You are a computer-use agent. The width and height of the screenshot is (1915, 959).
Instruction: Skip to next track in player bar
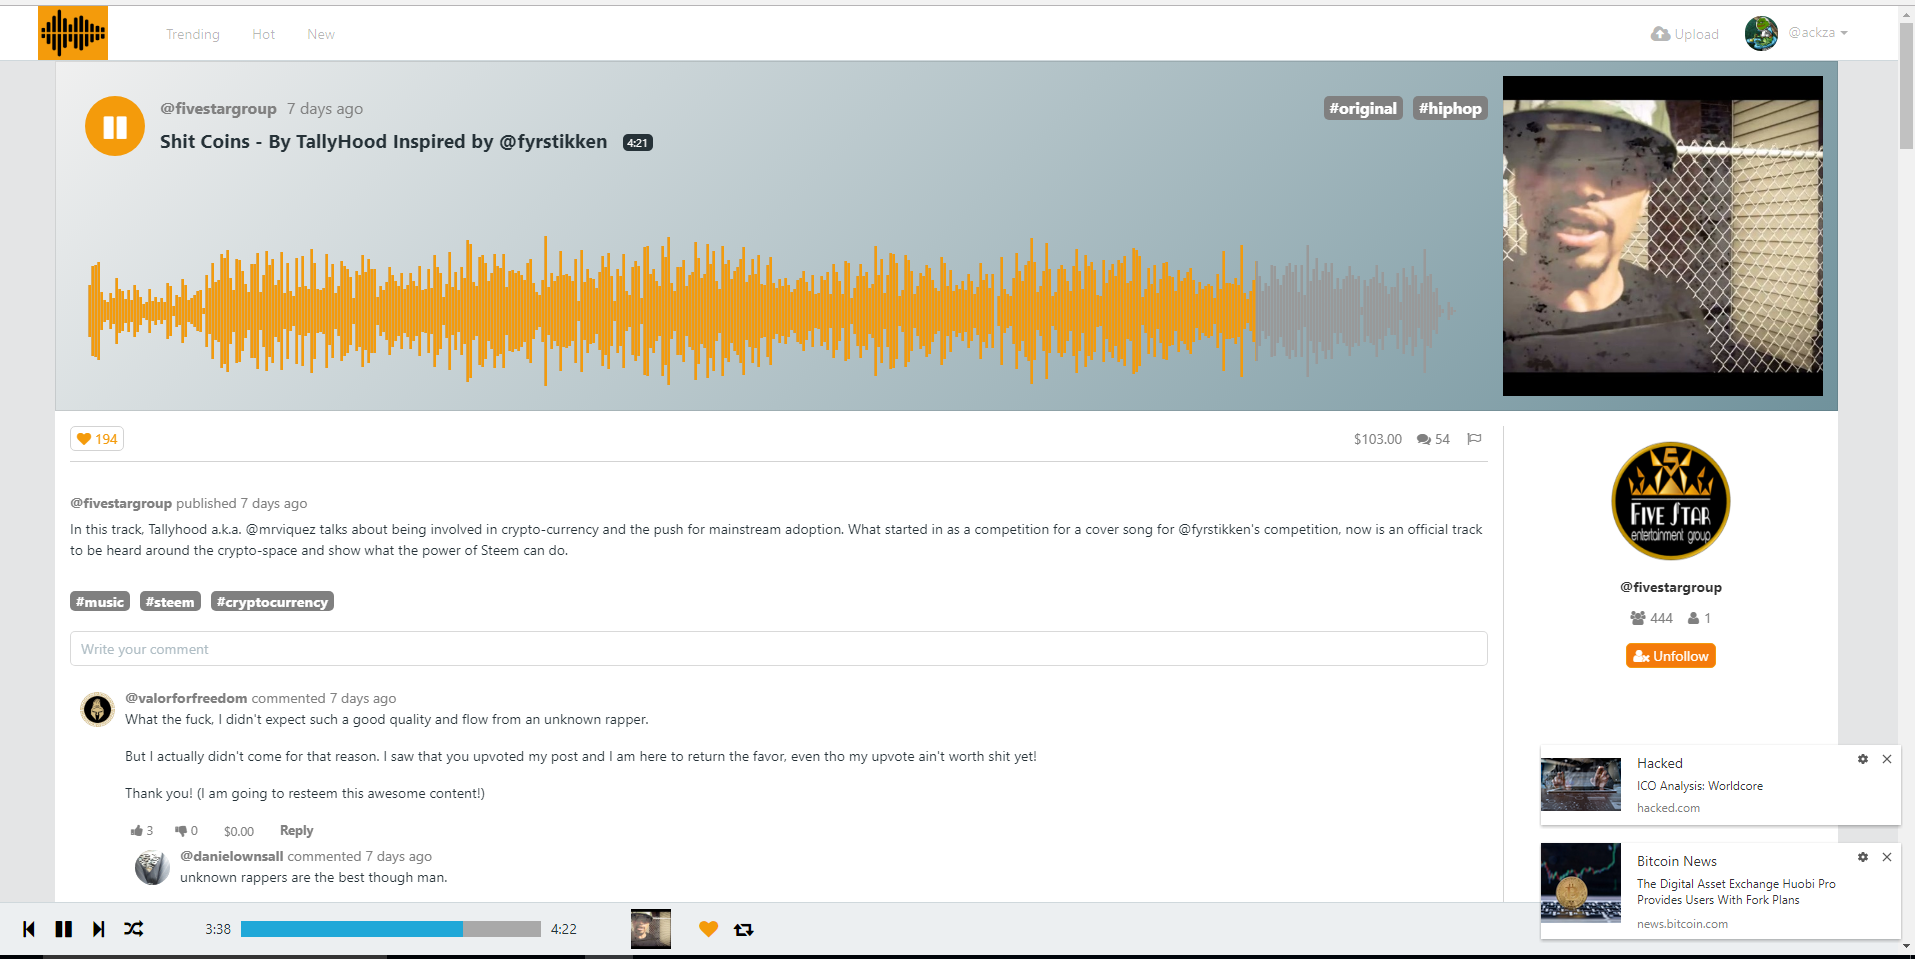tap(98, 929)
